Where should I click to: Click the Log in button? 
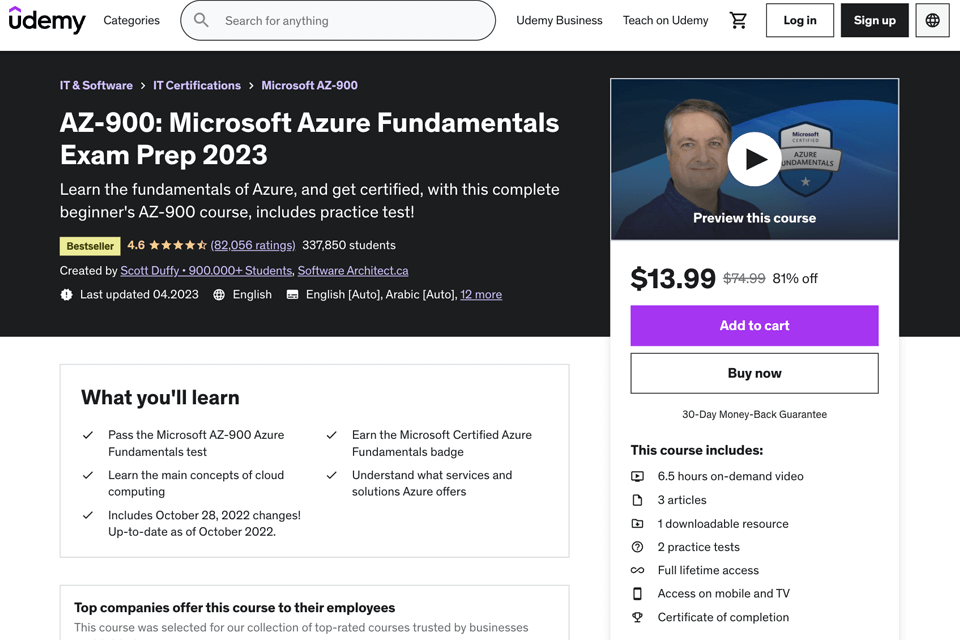[800, 20]
